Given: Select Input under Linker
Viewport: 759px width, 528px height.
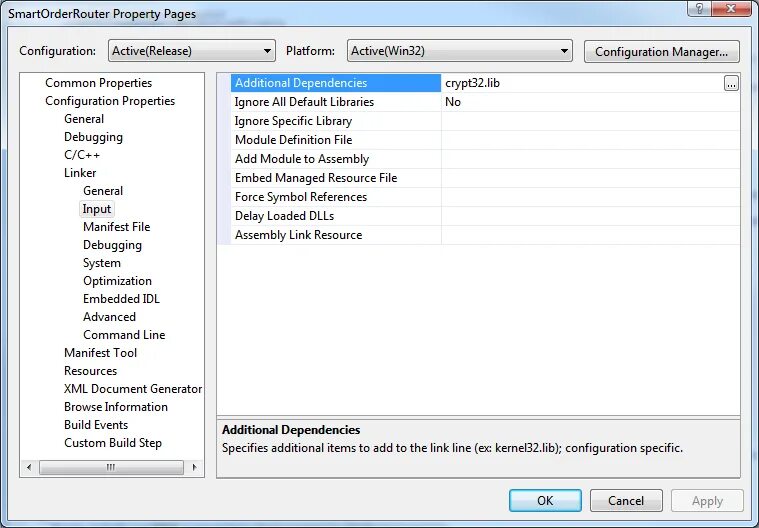Looking at the screenshot, I should tap(97, 209).
